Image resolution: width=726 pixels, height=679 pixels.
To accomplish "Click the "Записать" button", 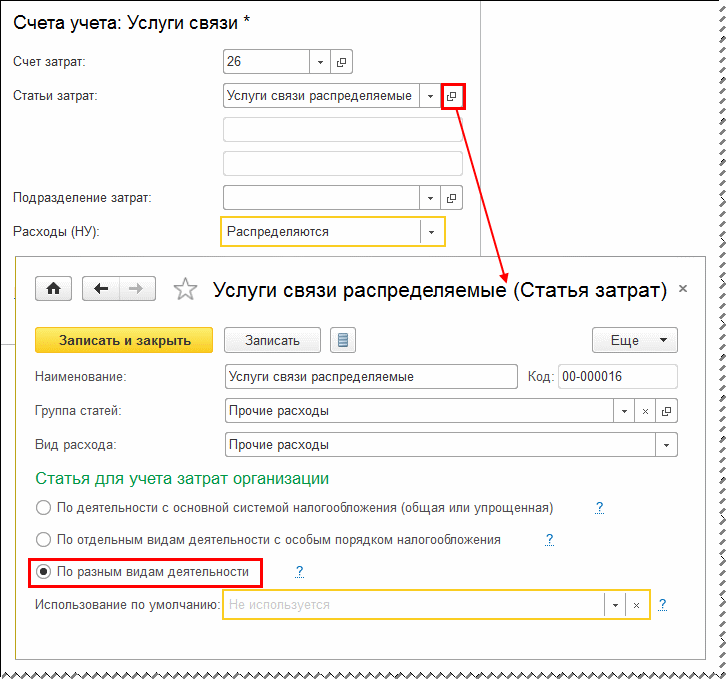I will [272, 340].
